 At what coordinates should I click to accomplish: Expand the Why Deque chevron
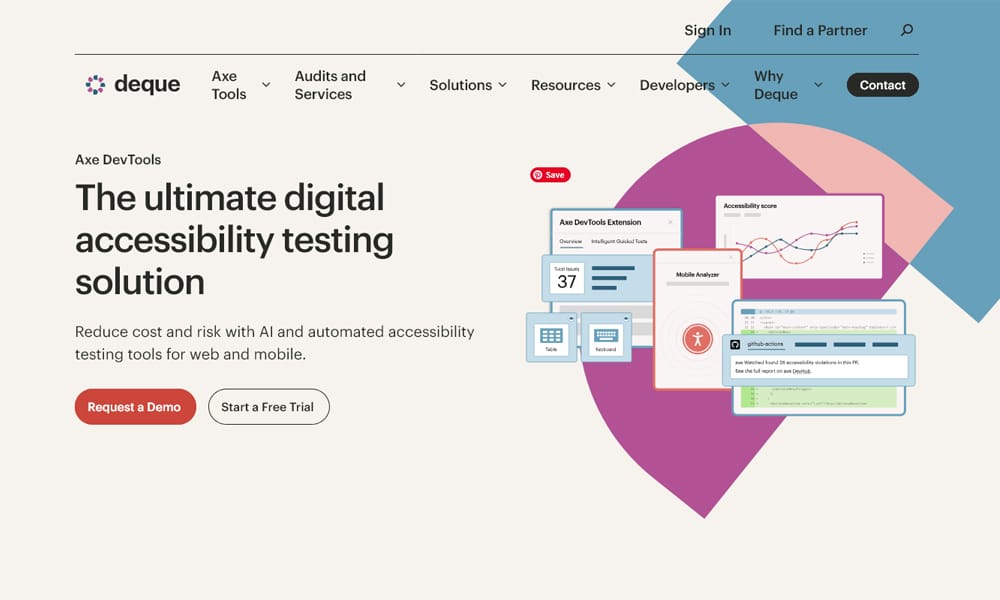tap(818, 85)
